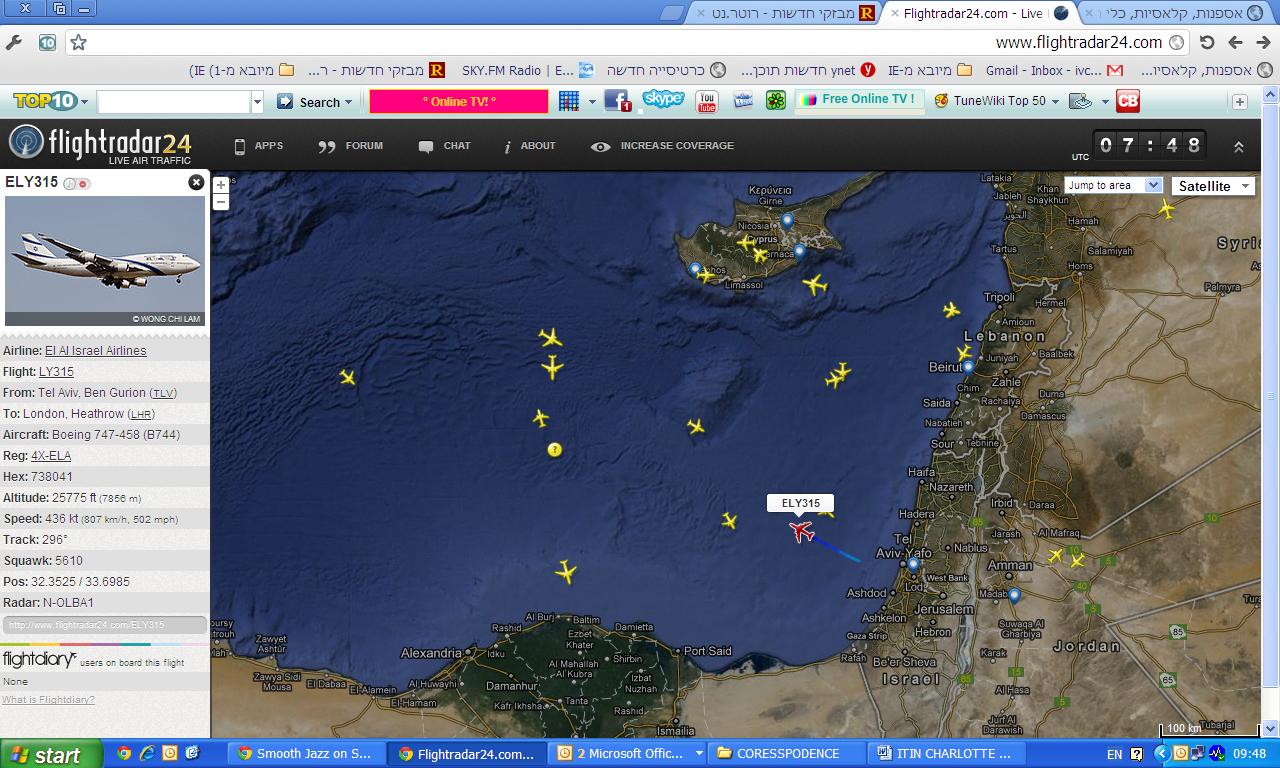Open the LY315 flight link

click(56, 372)
